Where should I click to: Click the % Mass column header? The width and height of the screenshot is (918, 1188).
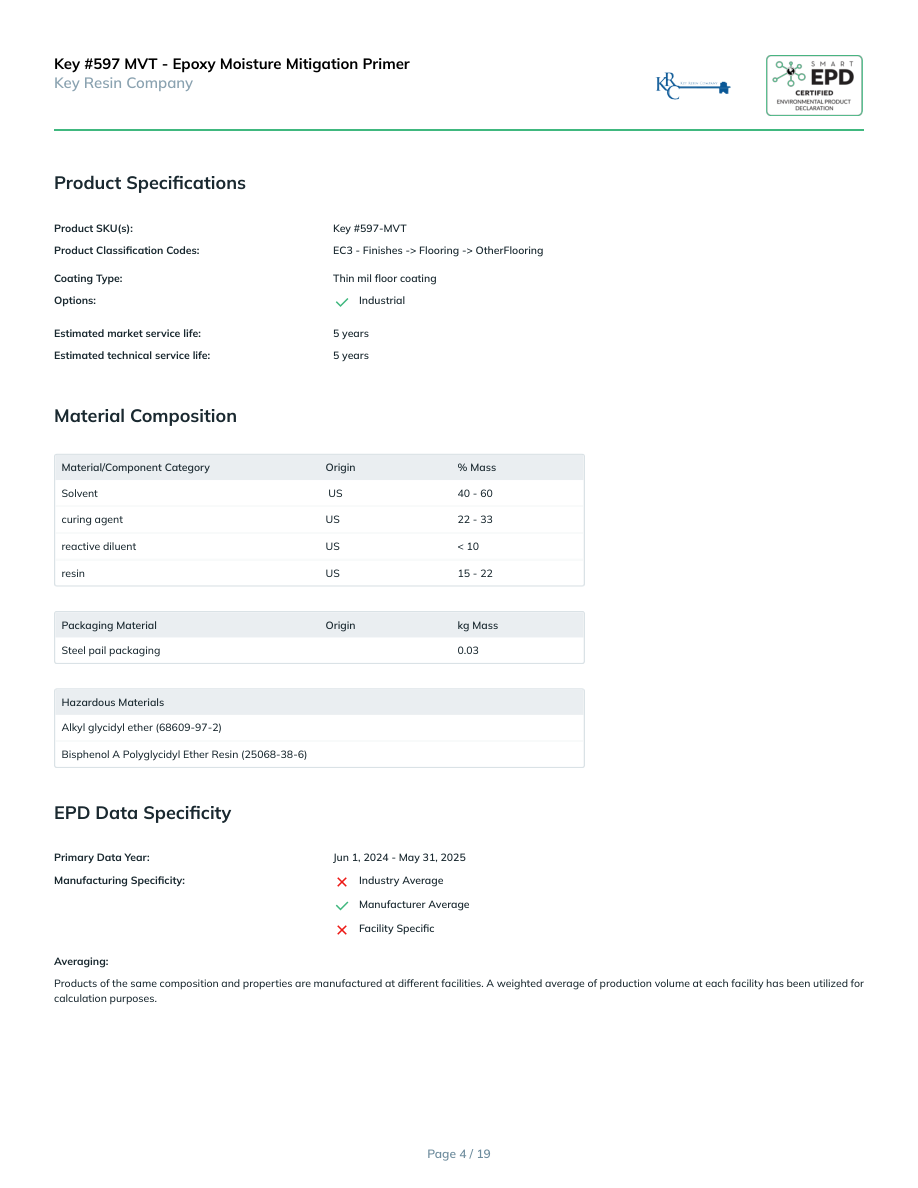coord(477,468)
